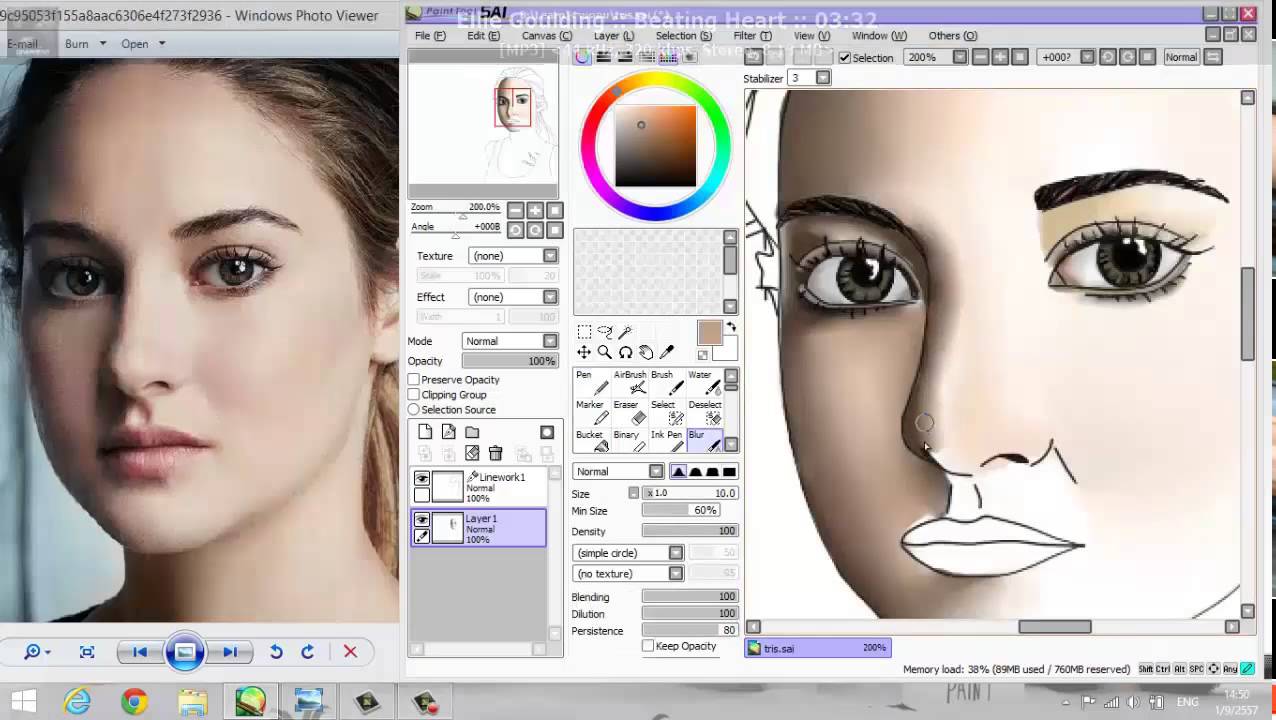This screenshot has width=1276, height=720.
Task: Create a new layer folder
Action: (x=472, y=432)
